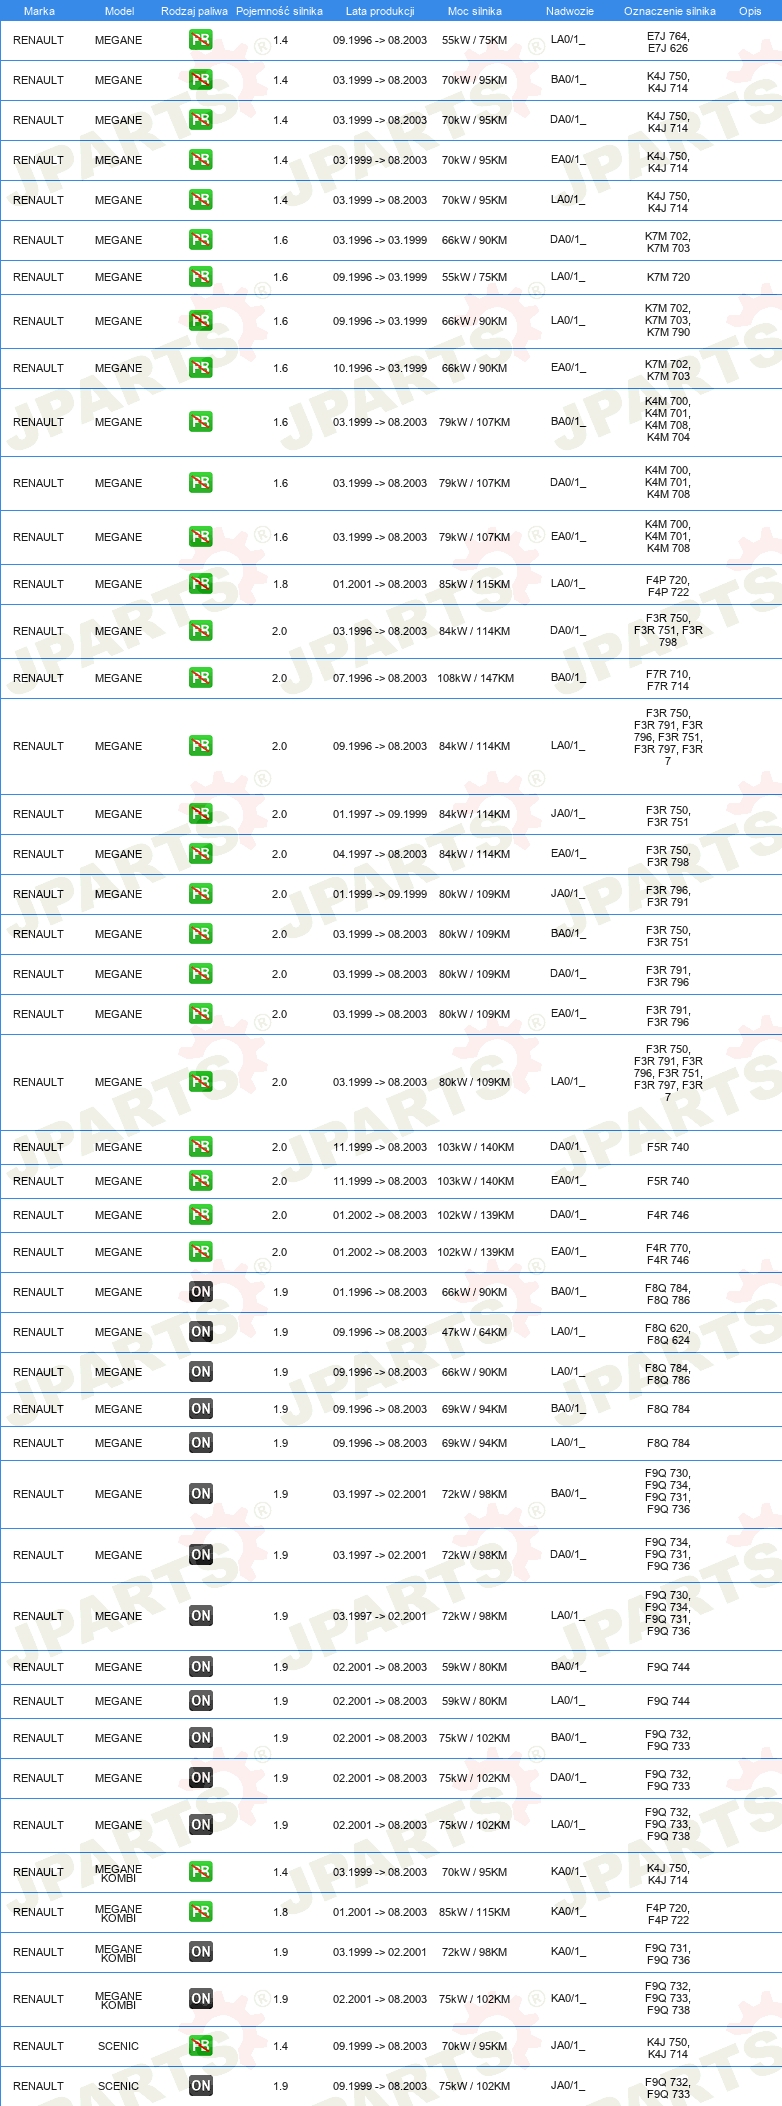Click the PB icon in the 102kW DA0/1_ row
Viewport: 782px width, 2106px height.
(200, 1215)
